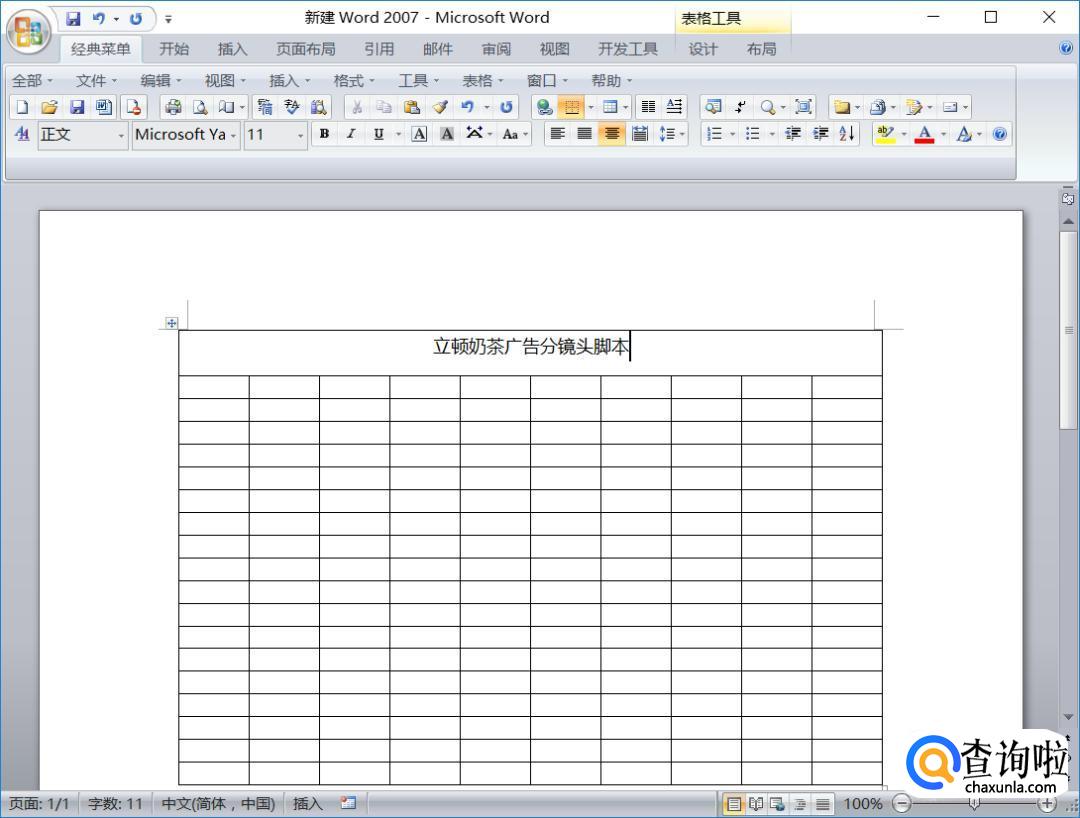Click the table move handle

click(x=172, y=322)
